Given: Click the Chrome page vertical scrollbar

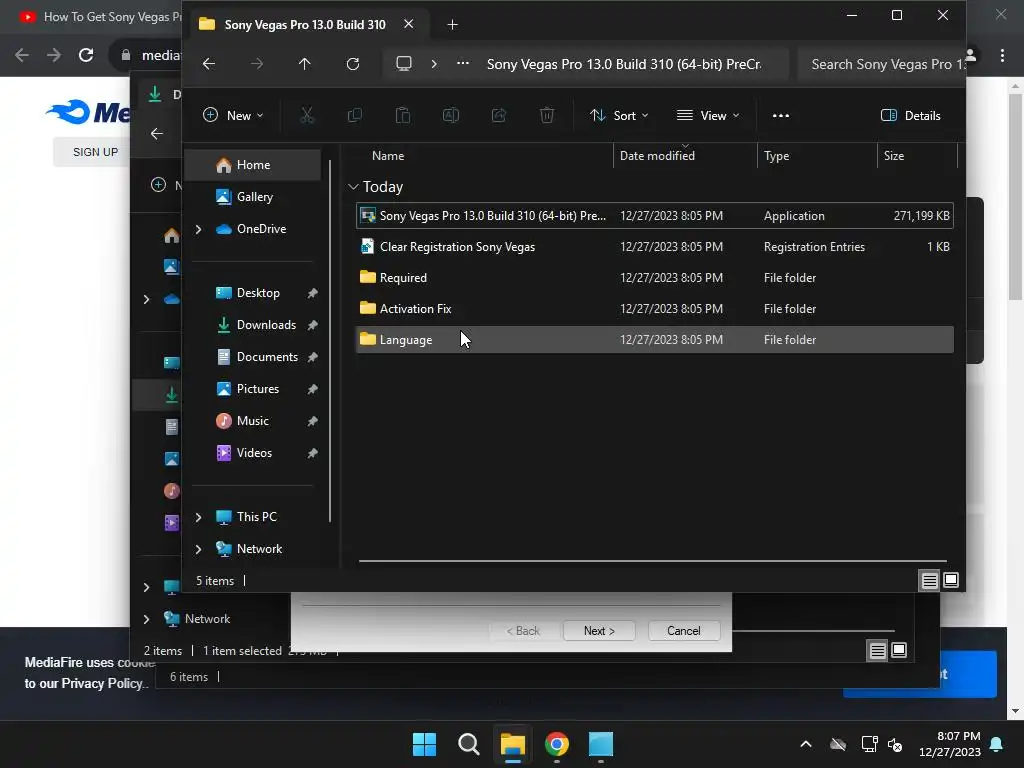Looking at the screenshot, I should click(1015, 196).
